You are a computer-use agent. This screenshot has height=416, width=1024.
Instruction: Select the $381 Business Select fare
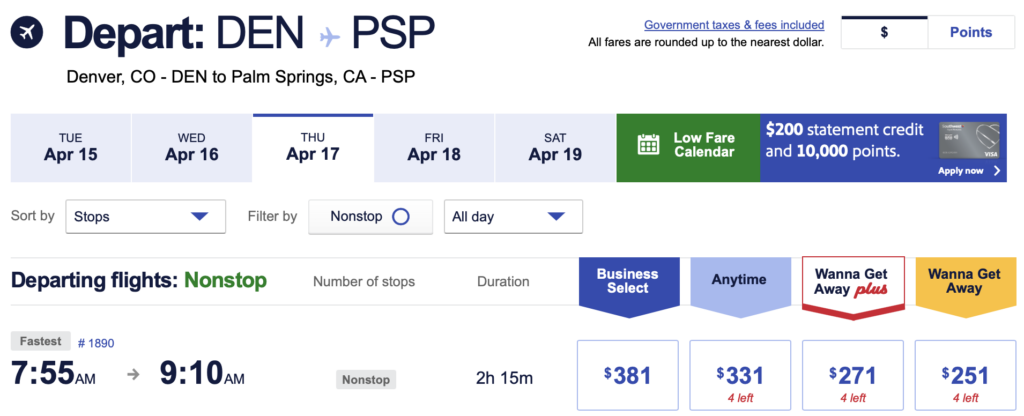click(x=628, y=376)
